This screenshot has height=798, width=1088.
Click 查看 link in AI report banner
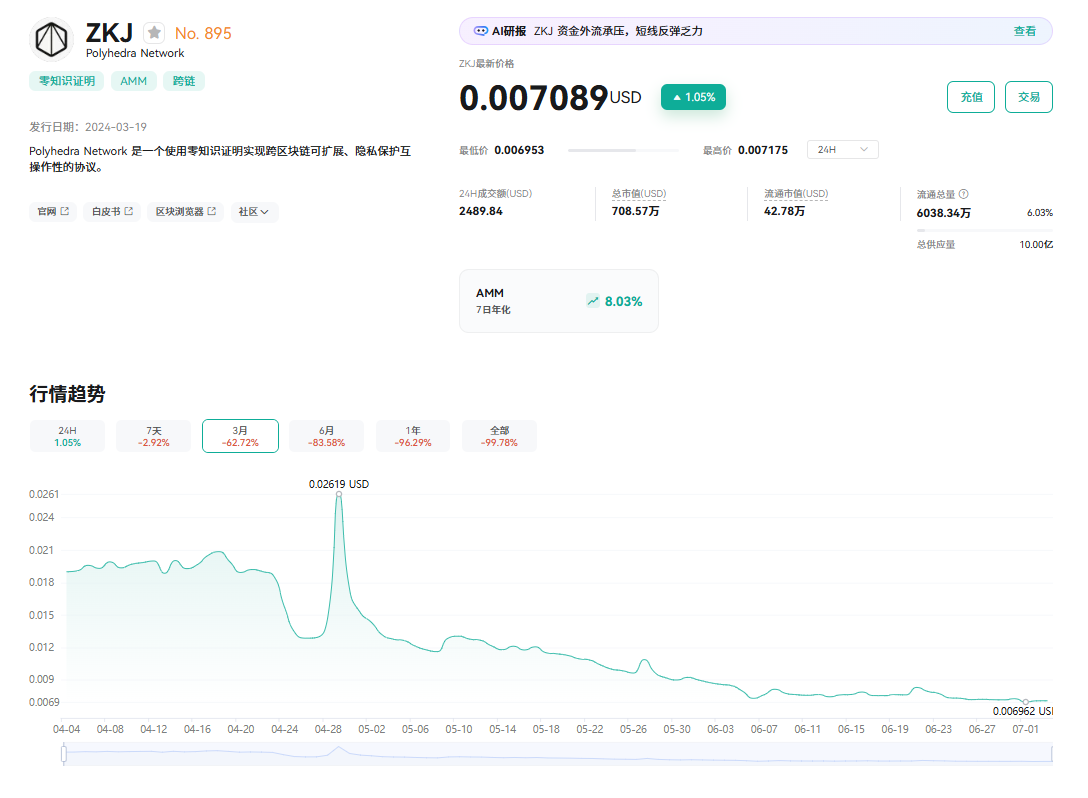pyautogui.click(x=1024, y=31)
